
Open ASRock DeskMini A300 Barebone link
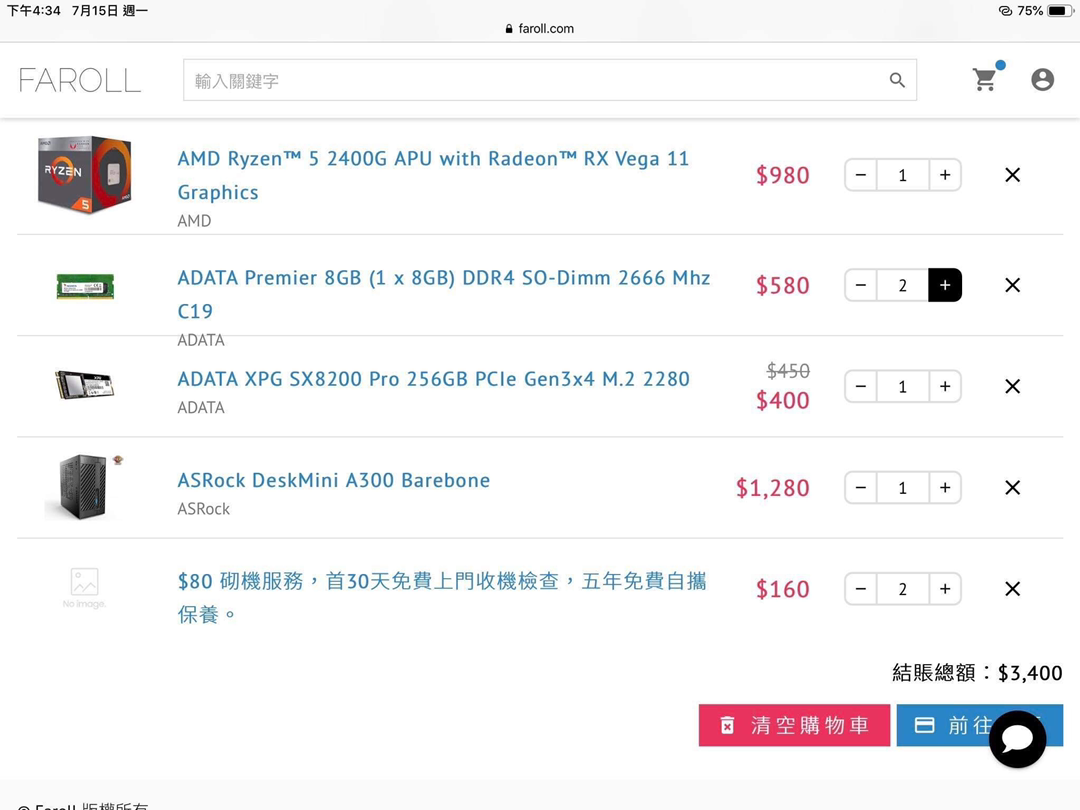coord(333,480)
